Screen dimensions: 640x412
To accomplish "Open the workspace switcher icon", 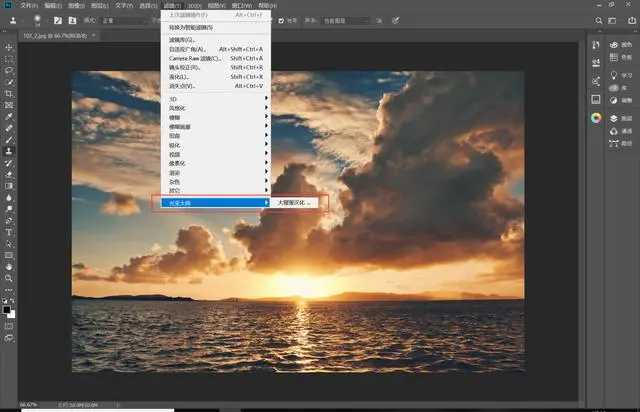I will (612, 20).
